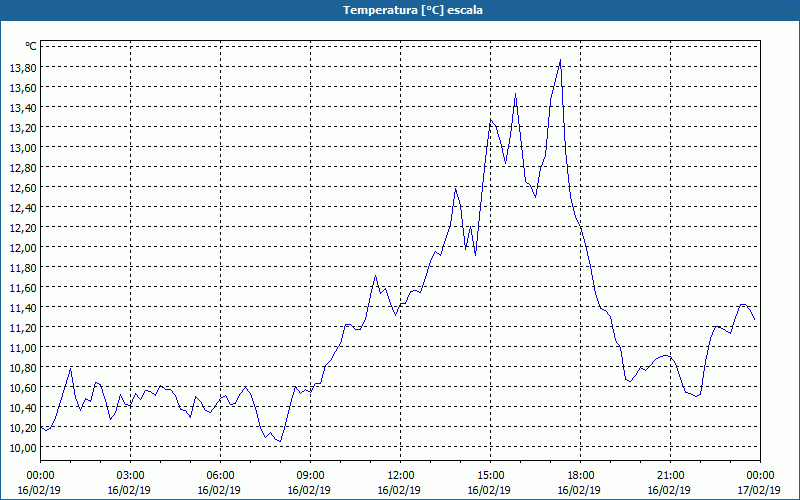The height and width of the screenshot is (500, 800).
Task: Click the 12,60 y-axis label
Action: coord(23,187)
